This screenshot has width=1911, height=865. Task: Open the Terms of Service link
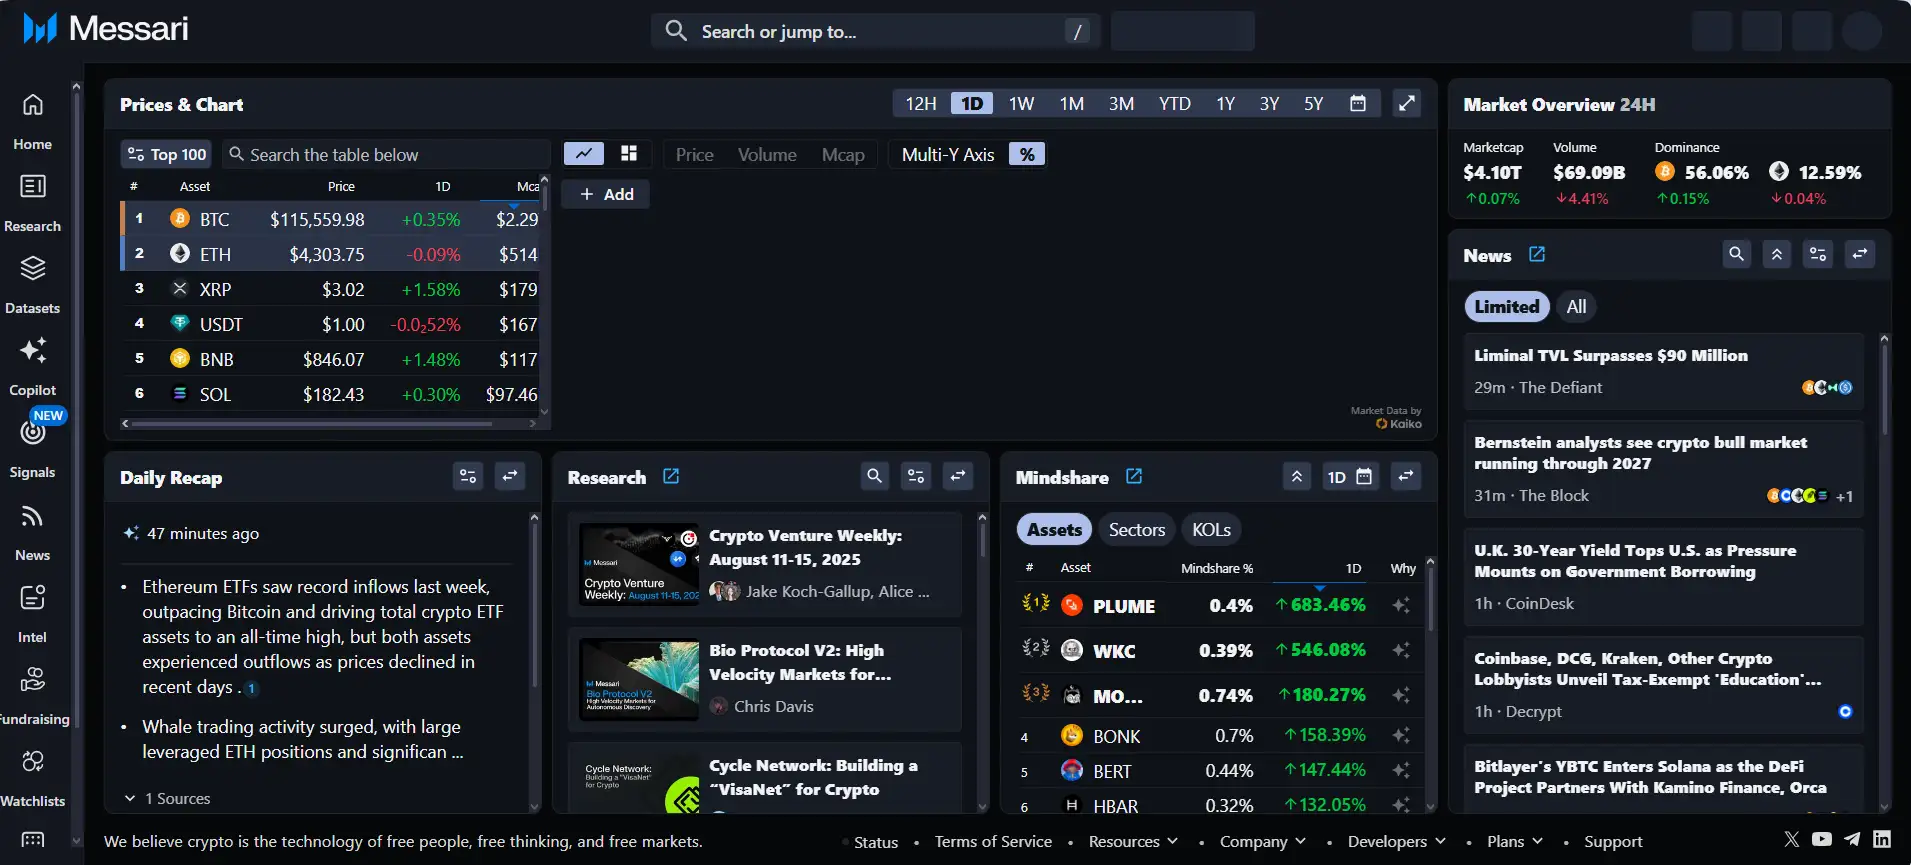click(x=993, y=842)
